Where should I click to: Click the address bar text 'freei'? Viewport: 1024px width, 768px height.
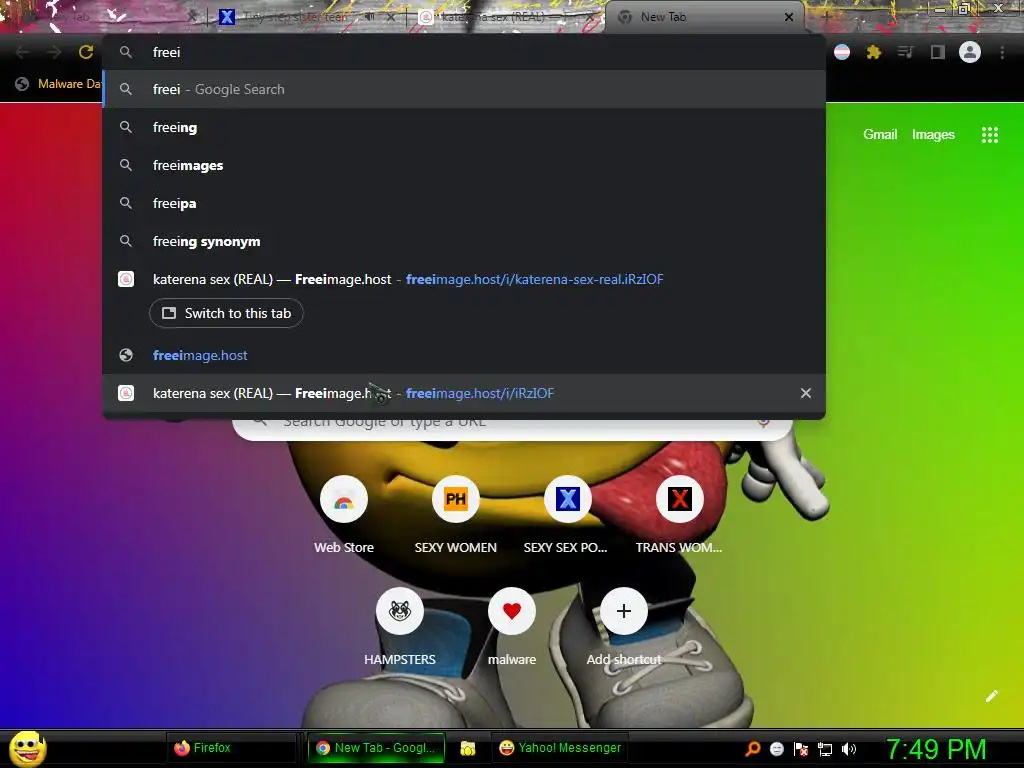tap(167, 52)
